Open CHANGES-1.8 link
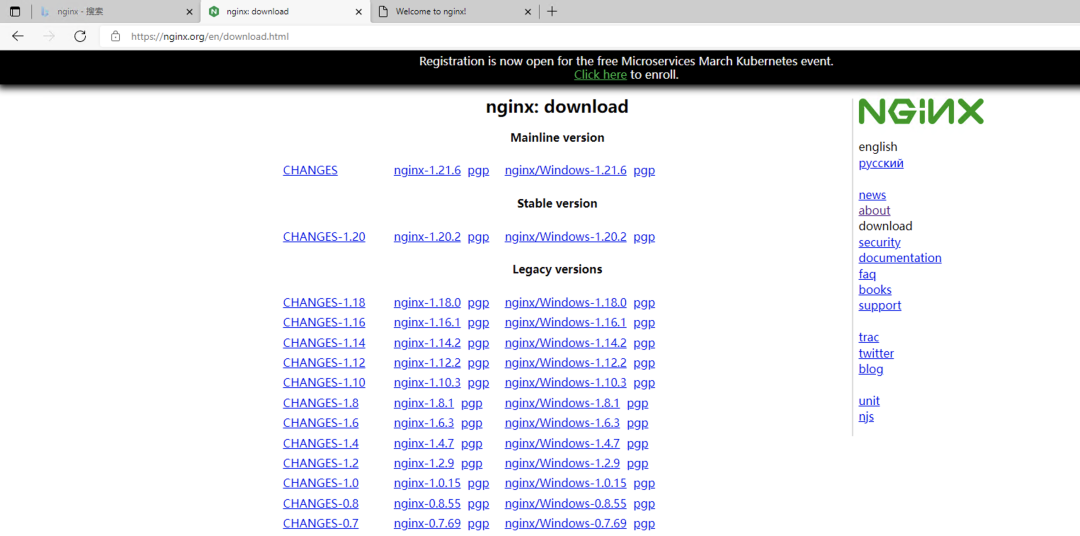This screenshot has width=1080, height=536. coord(320,403)
